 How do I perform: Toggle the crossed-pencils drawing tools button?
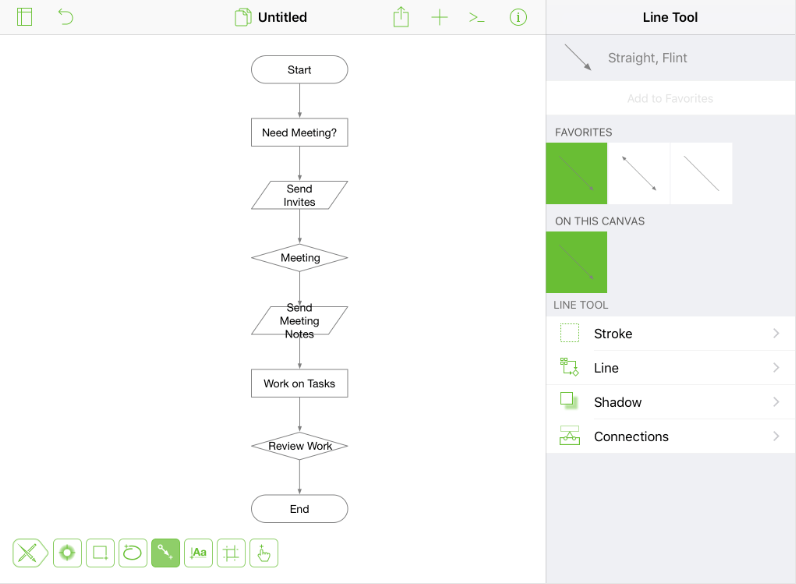pyautogui.click(x=30, y=552)
